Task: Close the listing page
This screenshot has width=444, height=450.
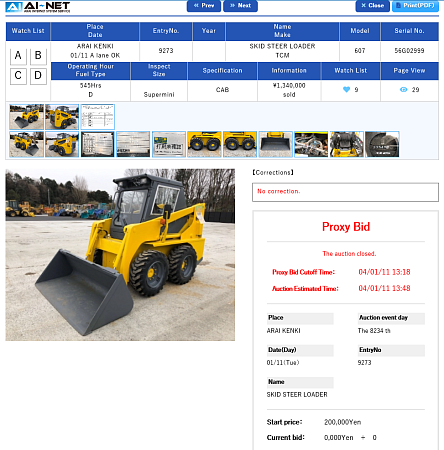Action: point(373,6)
